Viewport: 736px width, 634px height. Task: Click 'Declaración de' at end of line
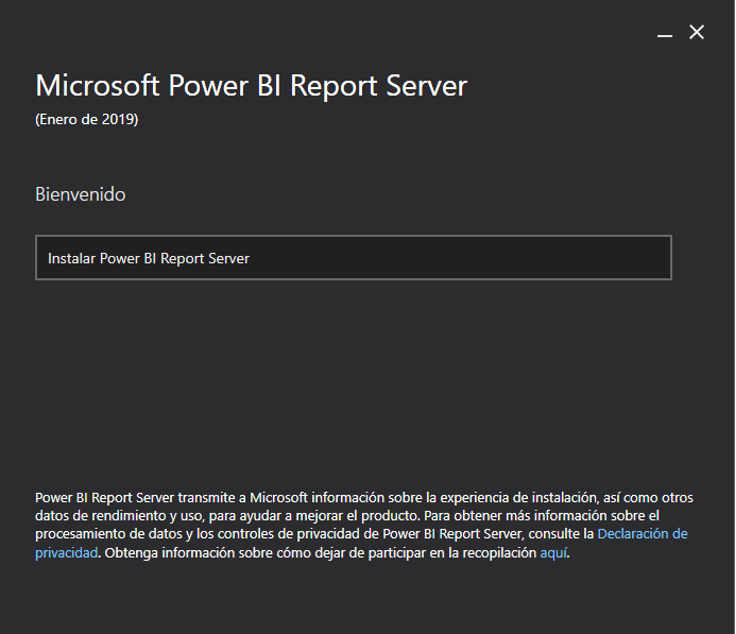[x=642, y=534]
